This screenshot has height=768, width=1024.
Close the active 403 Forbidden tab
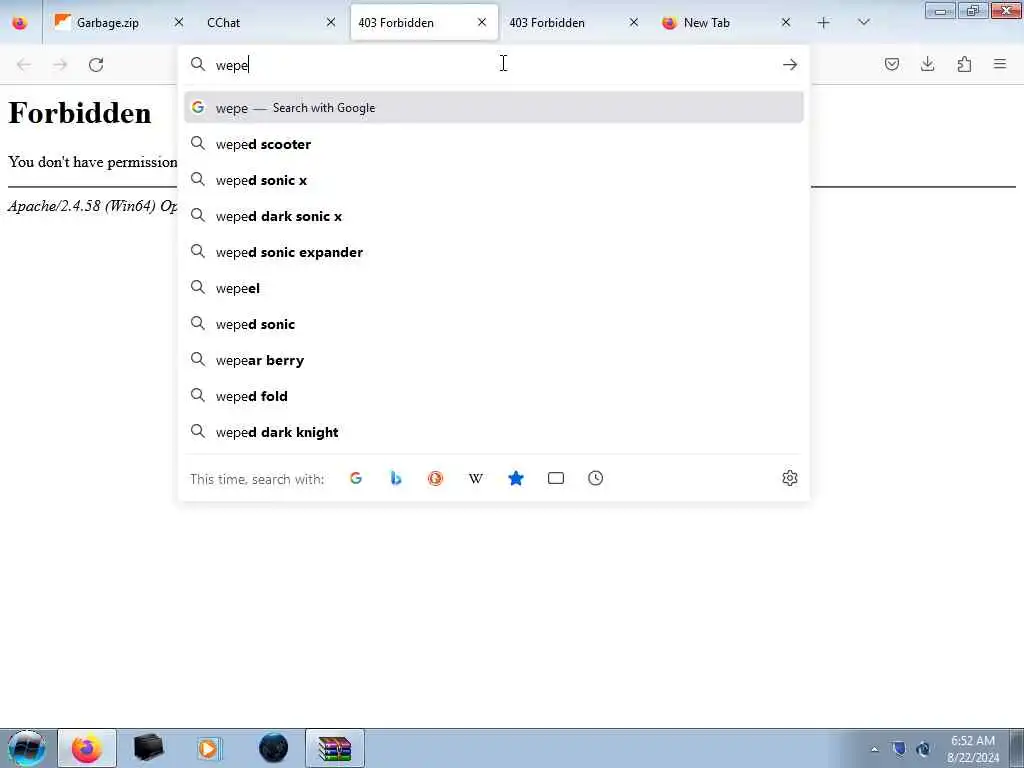pyautogui.click(x=482, y=22)
